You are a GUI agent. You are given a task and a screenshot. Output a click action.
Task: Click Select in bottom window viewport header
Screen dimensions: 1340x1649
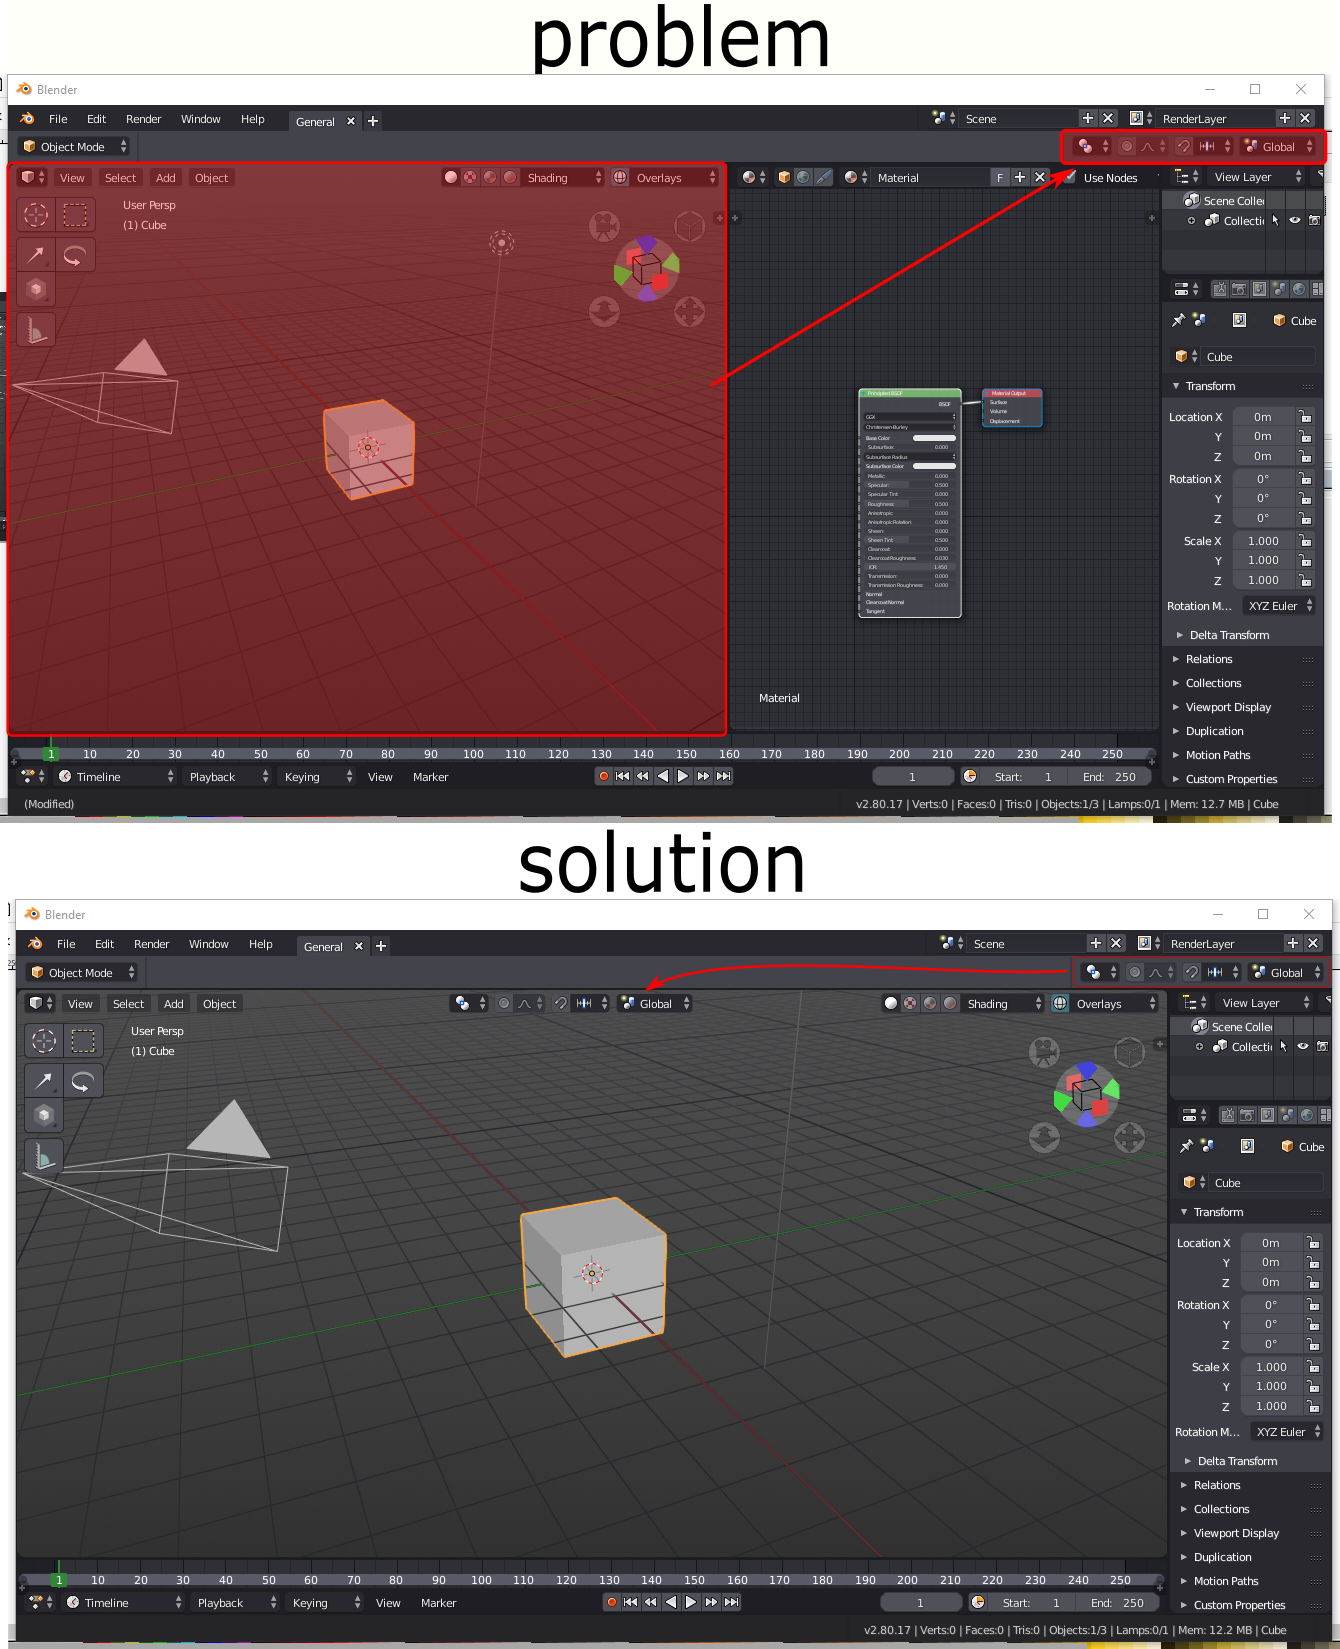[128, 1004]
